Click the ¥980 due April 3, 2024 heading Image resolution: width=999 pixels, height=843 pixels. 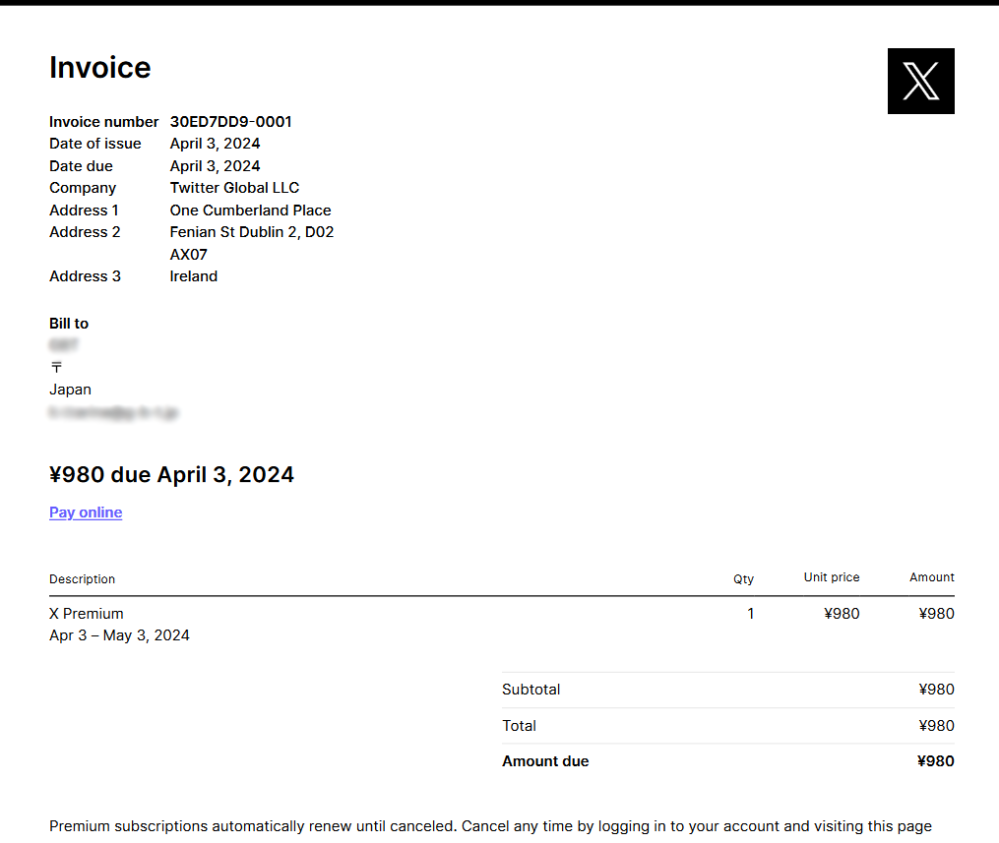tap(171, 475)
